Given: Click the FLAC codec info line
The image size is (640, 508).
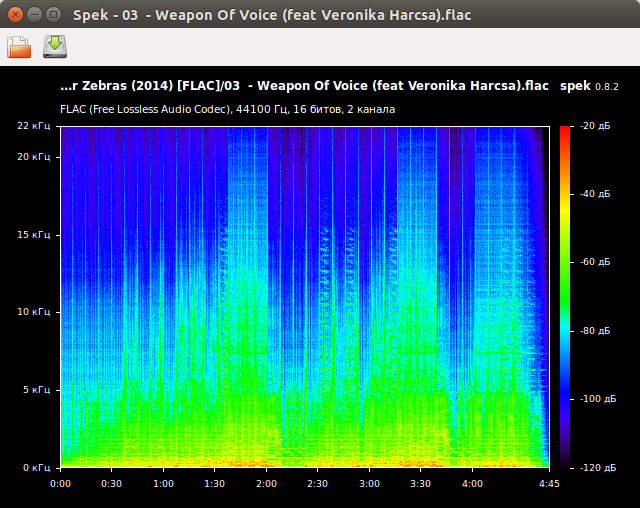Looking at the screenshot, I should tap(227, 109).
